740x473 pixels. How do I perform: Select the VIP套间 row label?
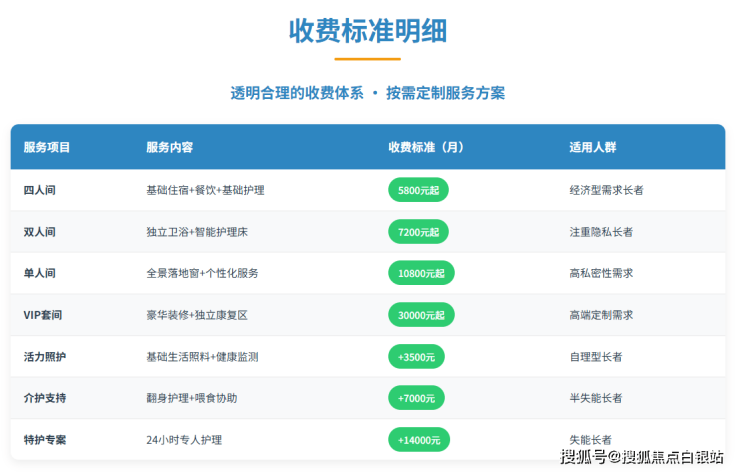pos(43,314)
